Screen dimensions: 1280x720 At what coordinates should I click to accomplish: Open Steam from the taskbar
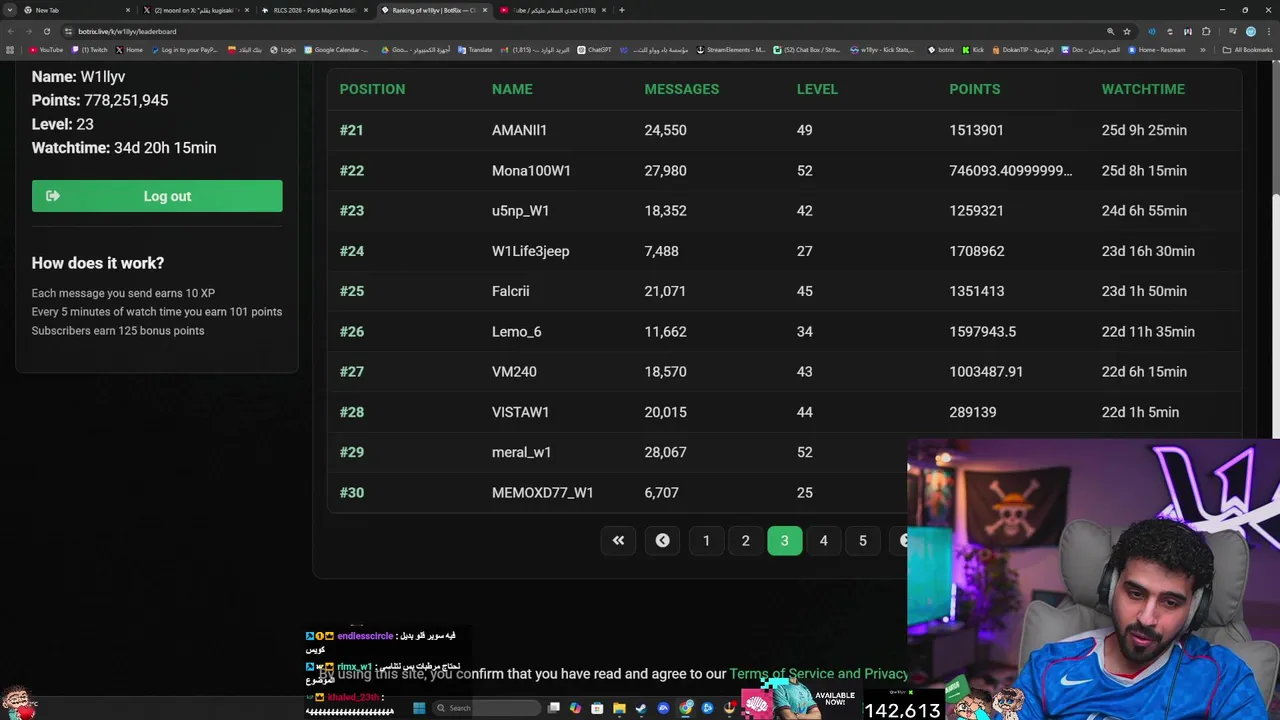[x=641, y=708]
